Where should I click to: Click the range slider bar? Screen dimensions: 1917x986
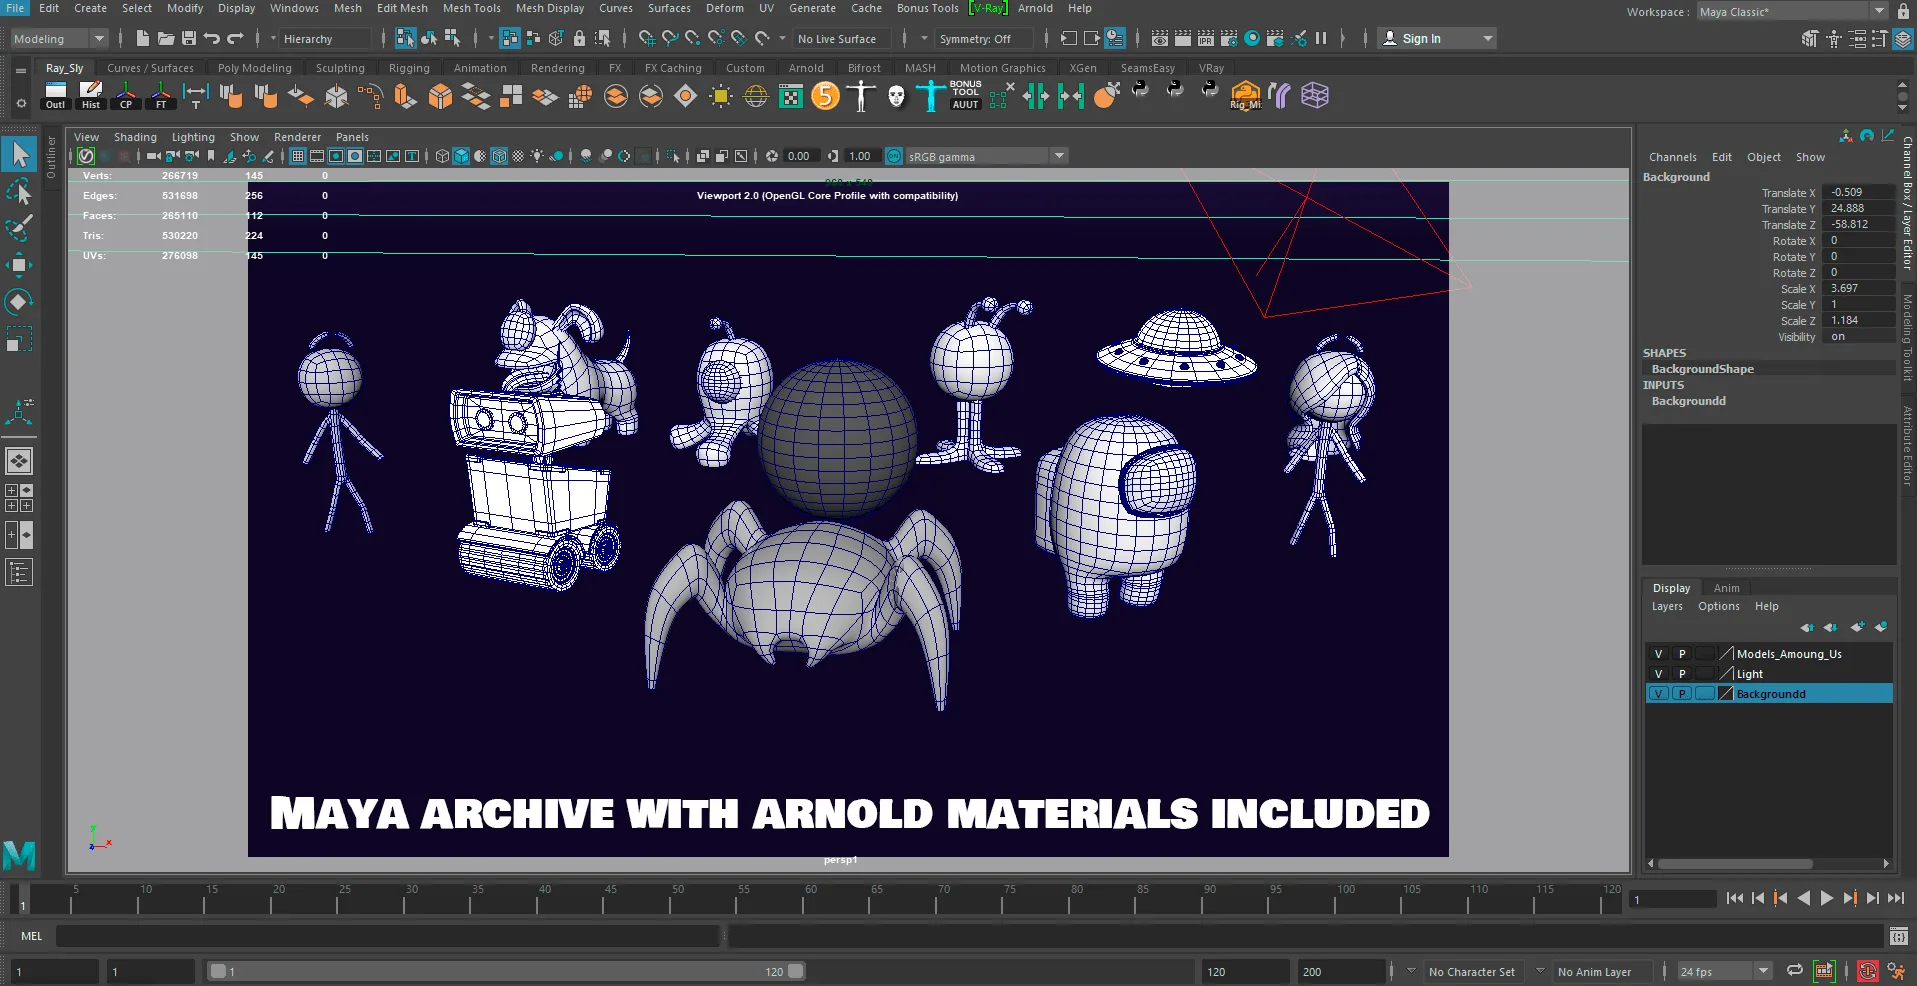click(505, 971)
